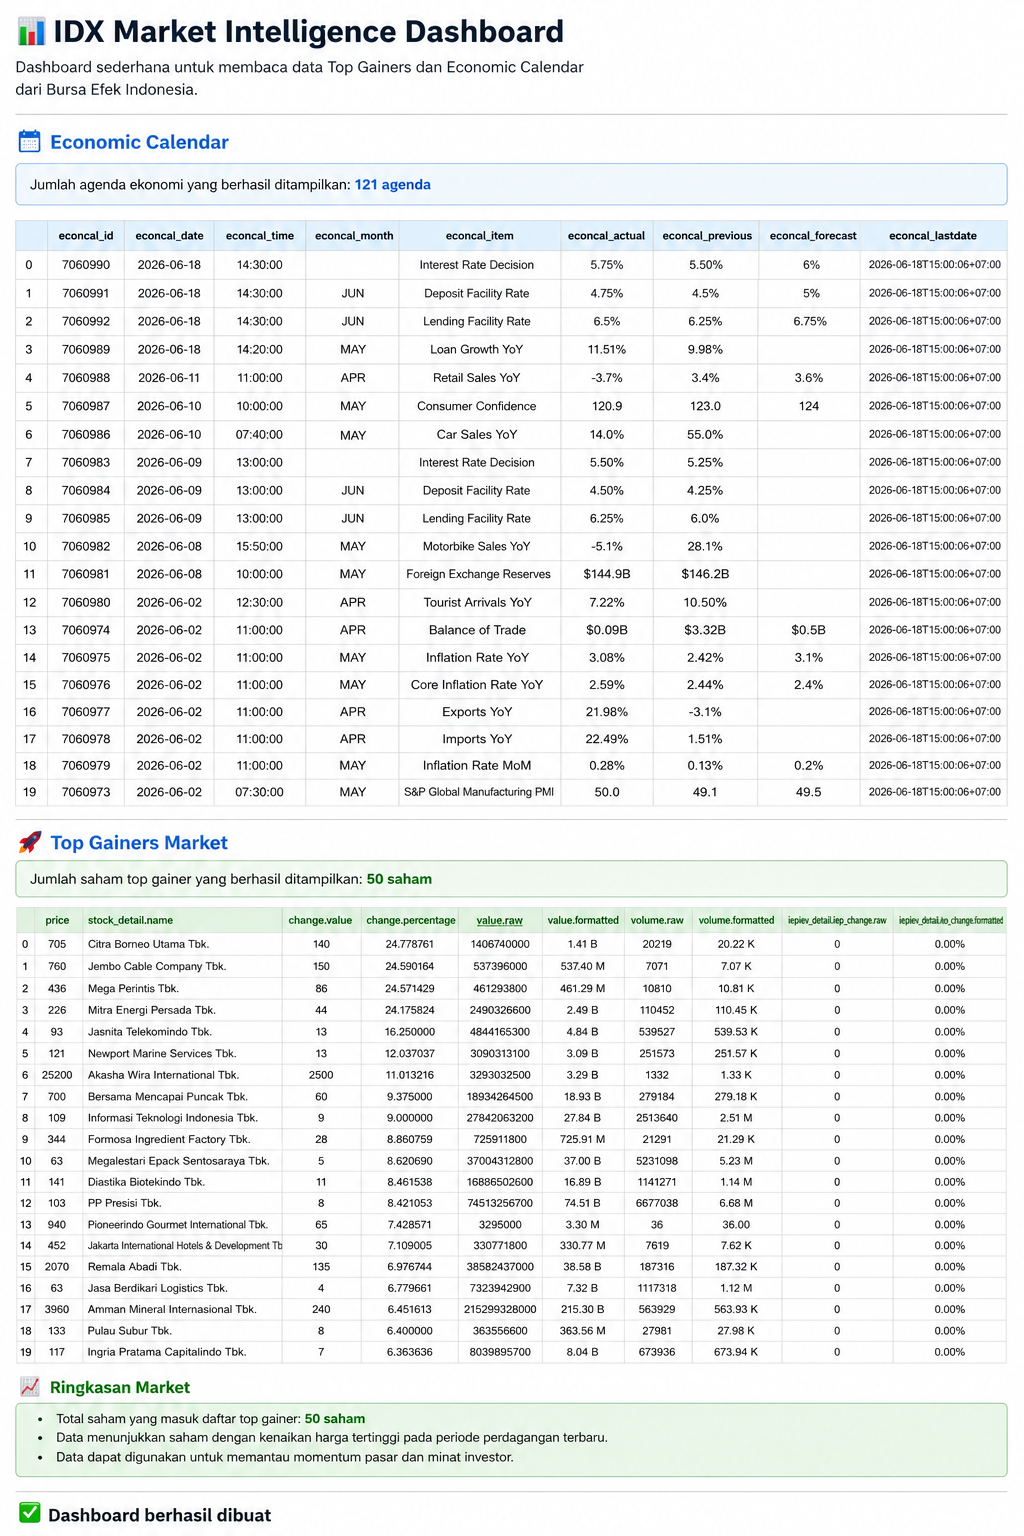The height and width of the screenshot is (1536, 1024).
Task: Click the econcal_time column header
Action: (x=260, y=236)
